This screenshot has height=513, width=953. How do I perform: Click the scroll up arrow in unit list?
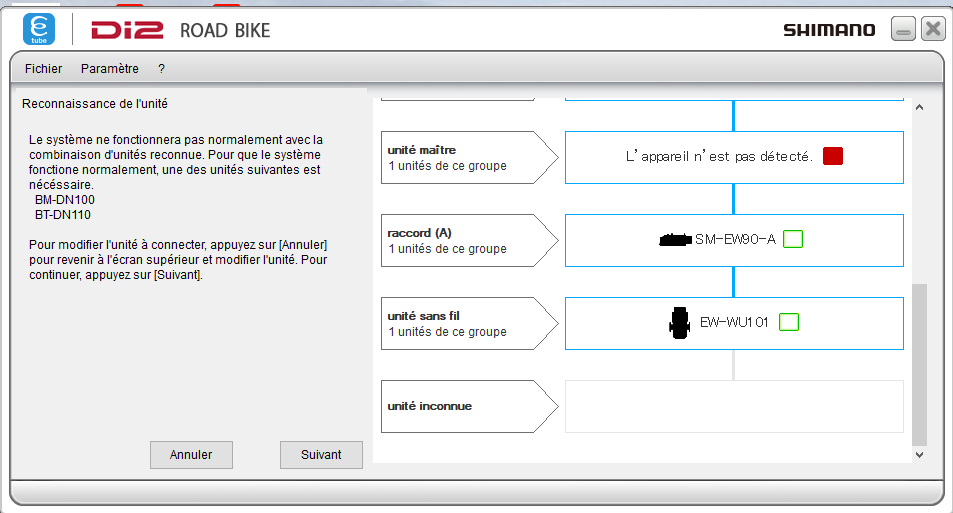tap(919, 108)
